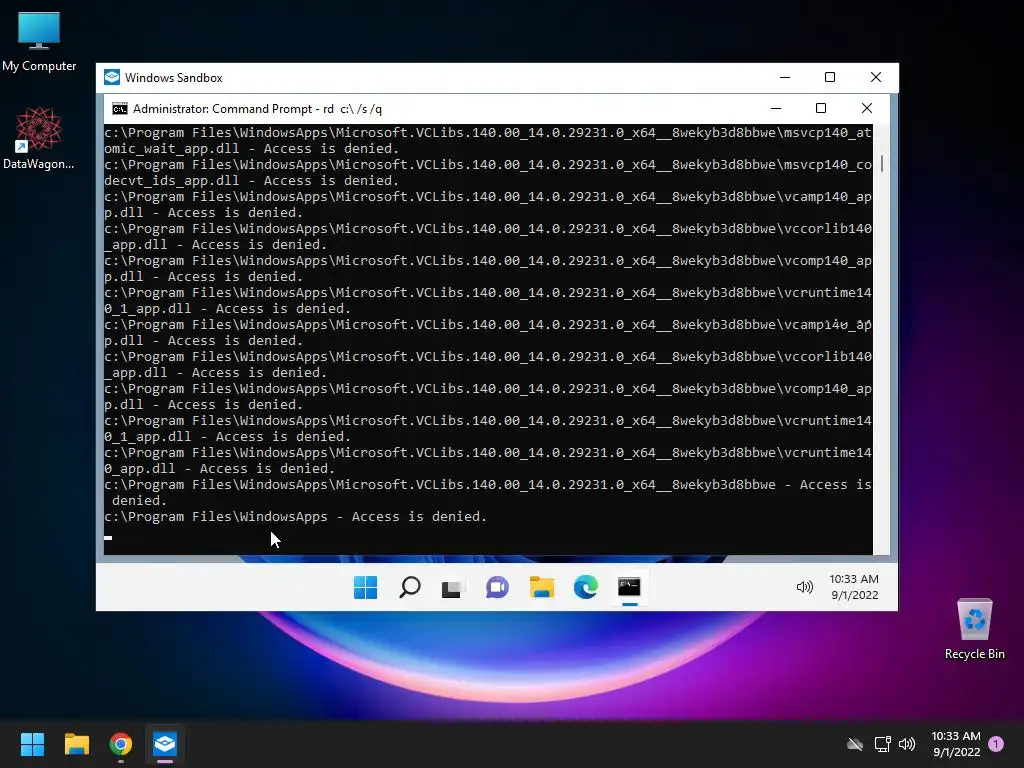Launch Google Chrome from the host taskbar
Screen dimensions: 1024x768
[121, 744]
